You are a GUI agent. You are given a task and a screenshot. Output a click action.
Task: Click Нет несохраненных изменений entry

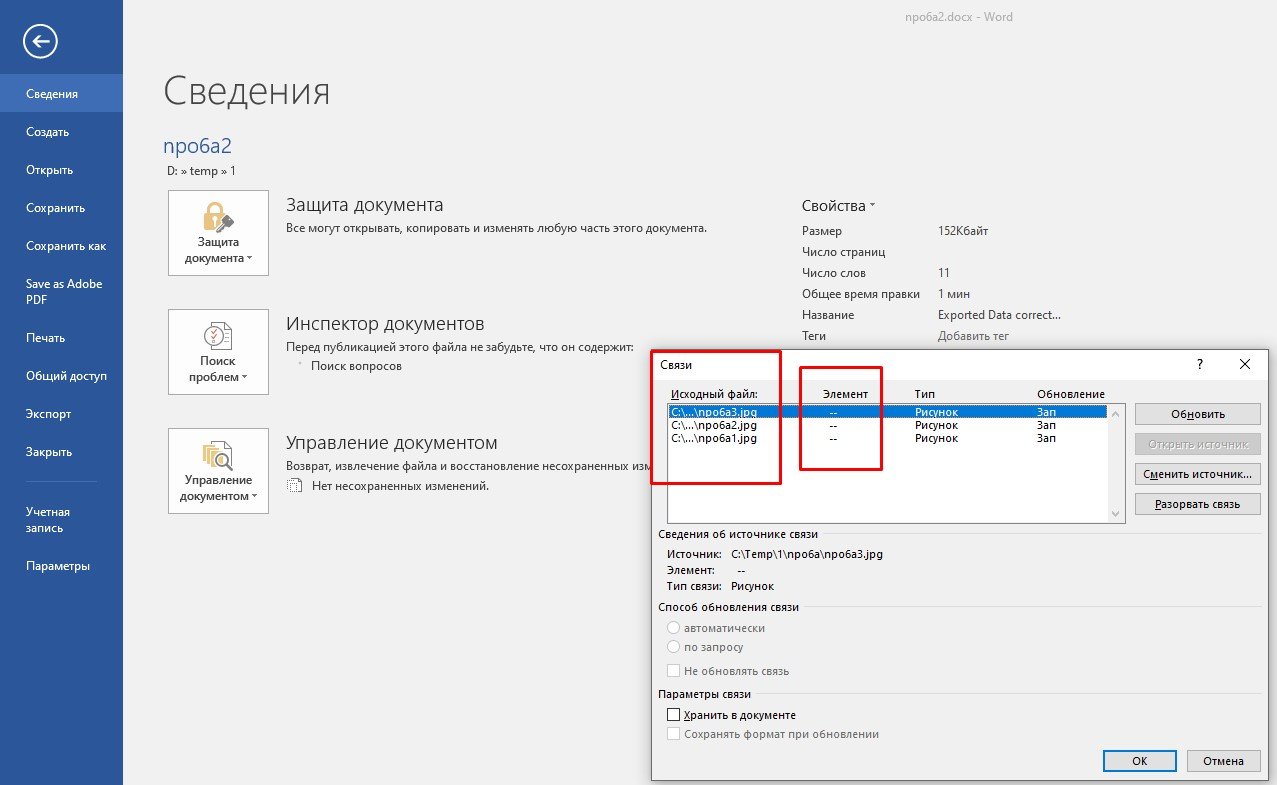[x=399, y=486]
